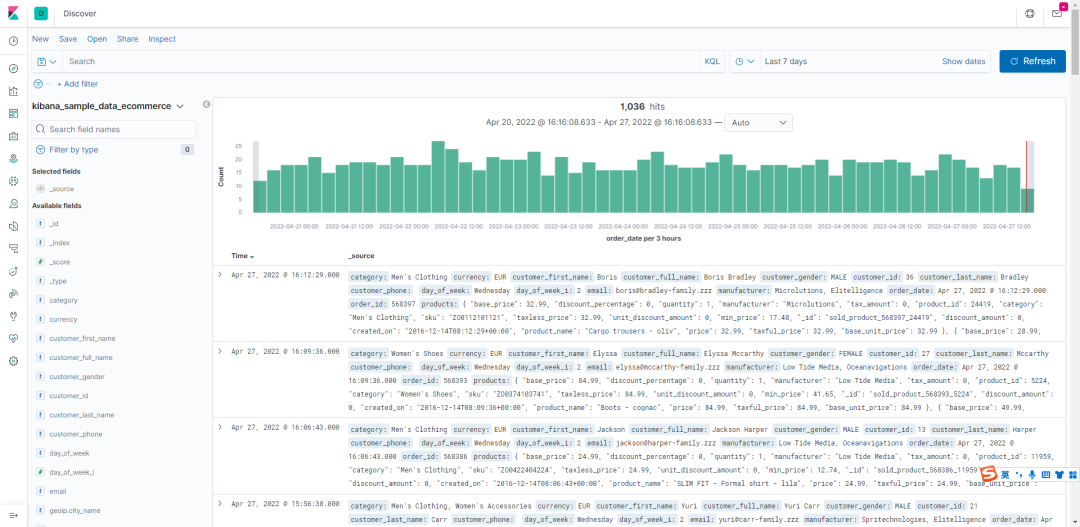Screen dimensions: 1080x527
Task: Click the Add filter link
Action: tap(77, 84)
